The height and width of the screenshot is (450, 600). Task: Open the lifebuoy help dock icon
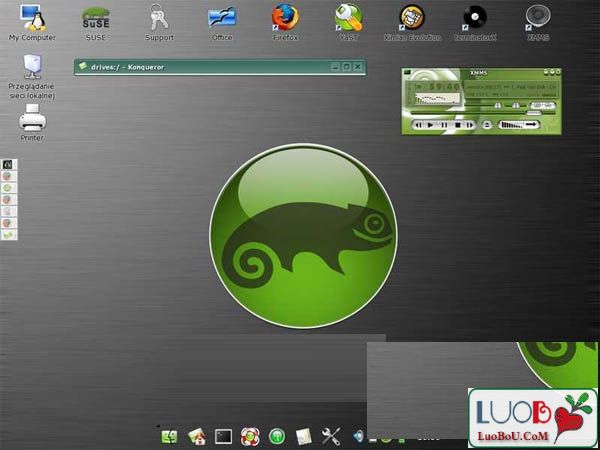(x=250, y=437)
